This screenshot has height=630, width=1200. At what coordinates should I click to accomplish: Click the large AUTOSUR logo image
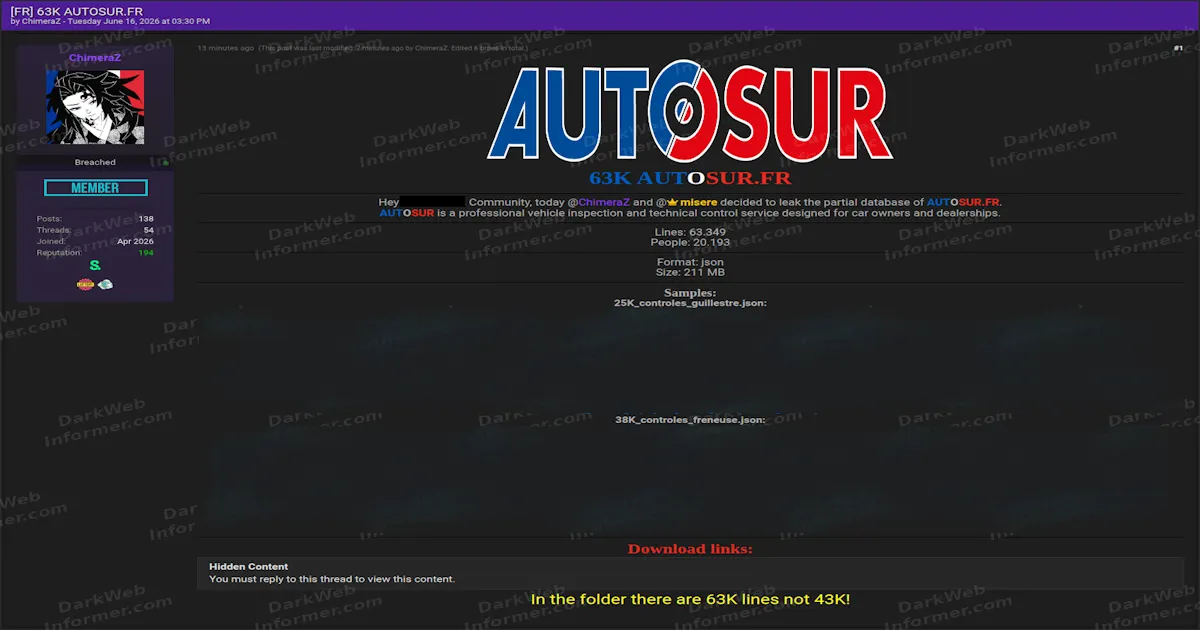click(x=690, y=112)
